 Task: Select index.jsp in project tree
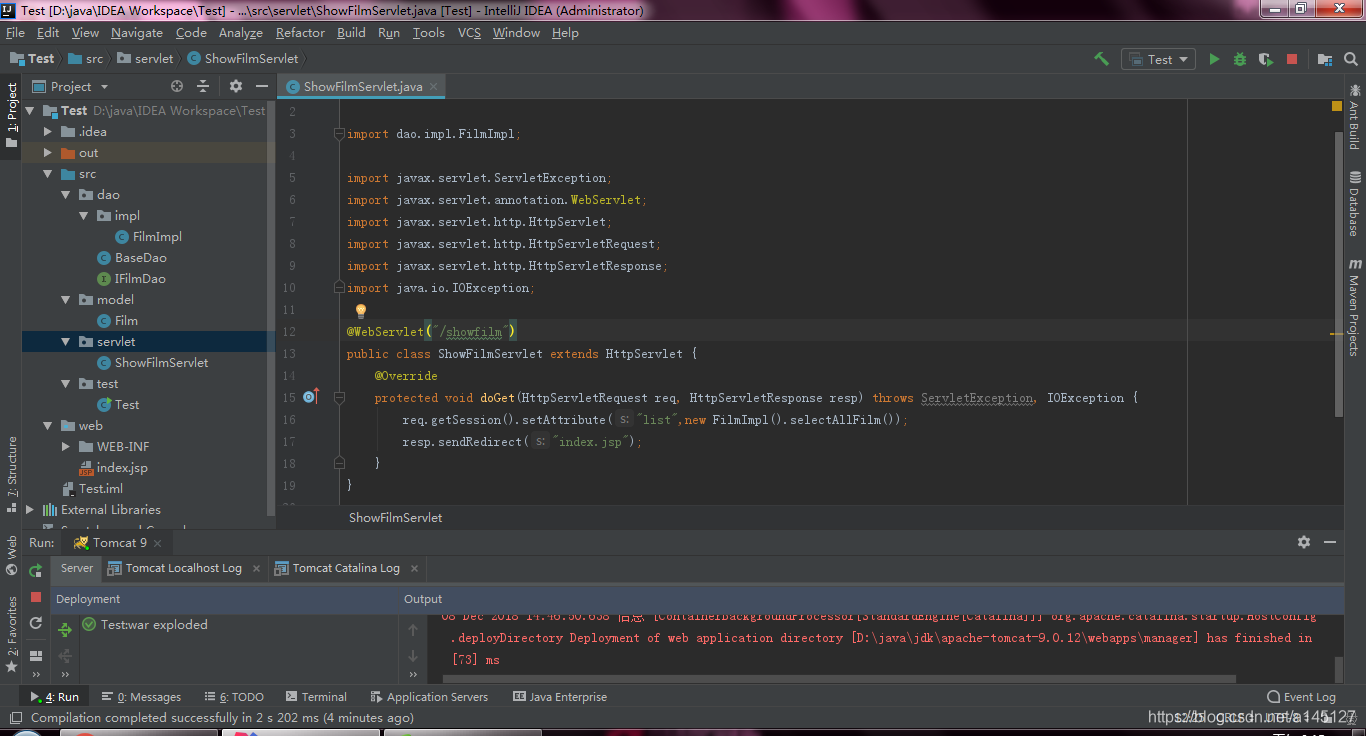[x=113, y=467]
